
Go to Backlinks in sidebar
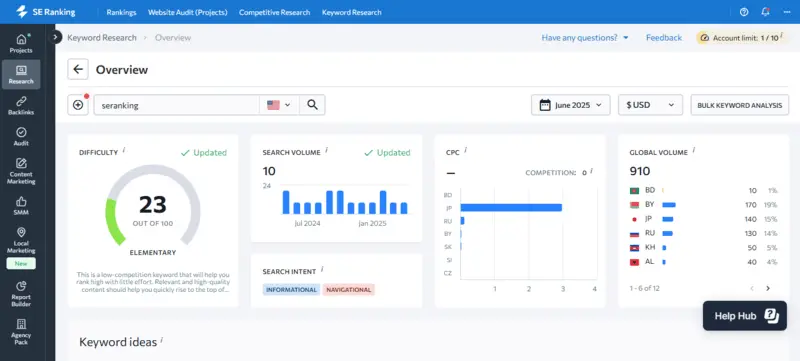pos(21,106)
